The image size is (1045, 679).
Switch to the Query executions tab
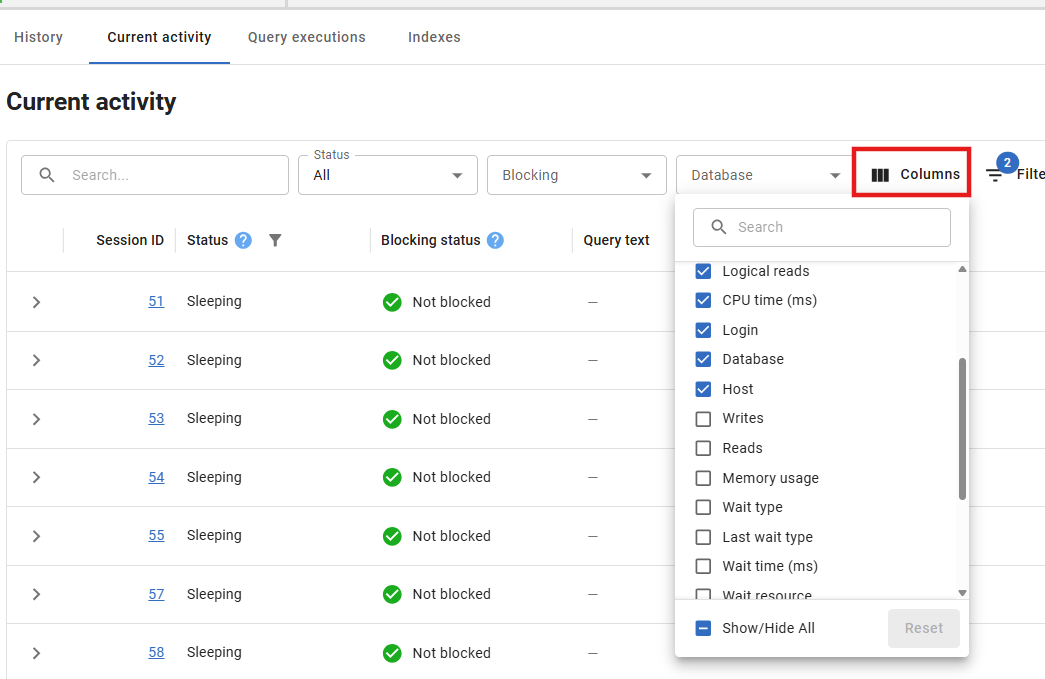point(307,37)
